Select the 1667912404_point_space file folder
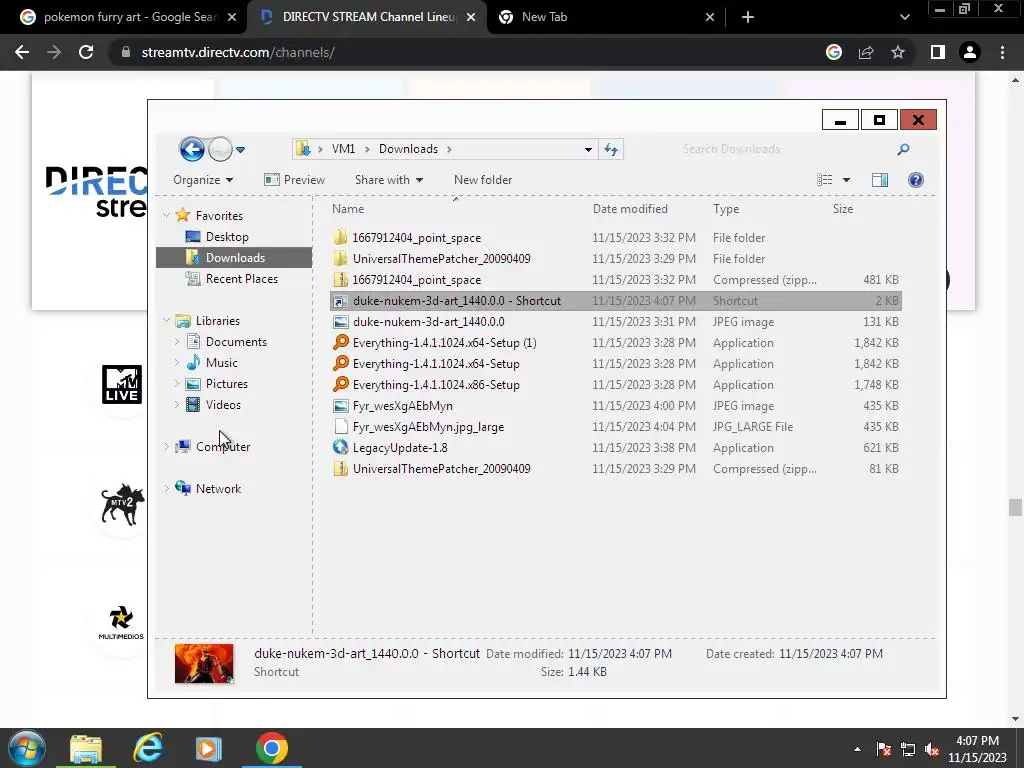The height and width of the screenshot is (768, 1024). [x=616, y=238]
